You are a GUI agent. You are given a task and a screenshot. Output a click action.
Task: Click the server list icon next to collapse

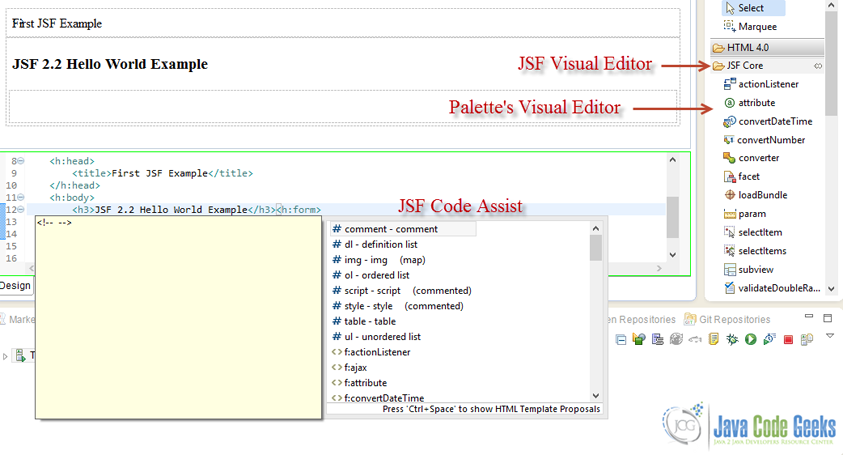point(658,339)
